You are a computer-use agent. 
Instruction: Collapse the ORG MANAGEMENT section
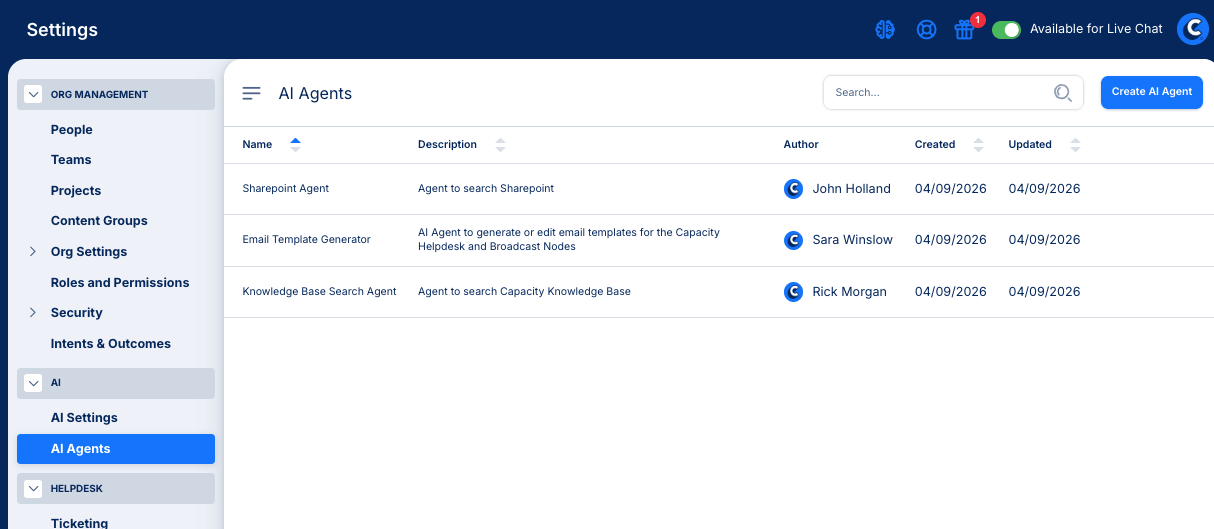(33, 95)
